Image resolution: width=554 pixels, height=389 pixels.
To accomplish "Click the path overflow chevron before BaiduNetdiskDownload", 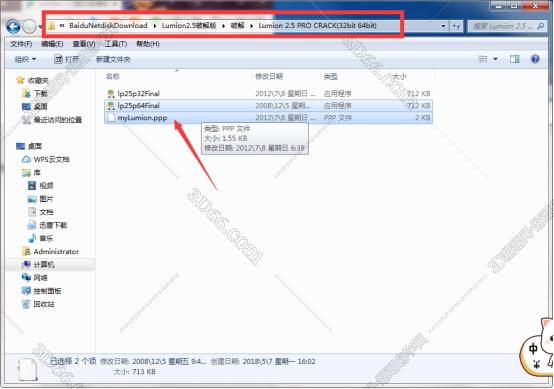I will 62,25.
